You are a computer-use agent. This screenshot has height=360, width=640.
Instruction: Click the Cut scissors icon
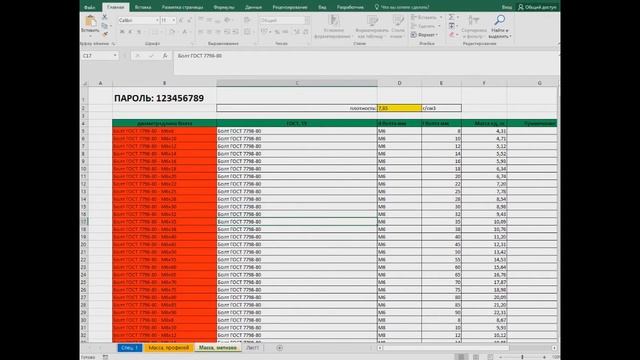[x=105, y=17]
